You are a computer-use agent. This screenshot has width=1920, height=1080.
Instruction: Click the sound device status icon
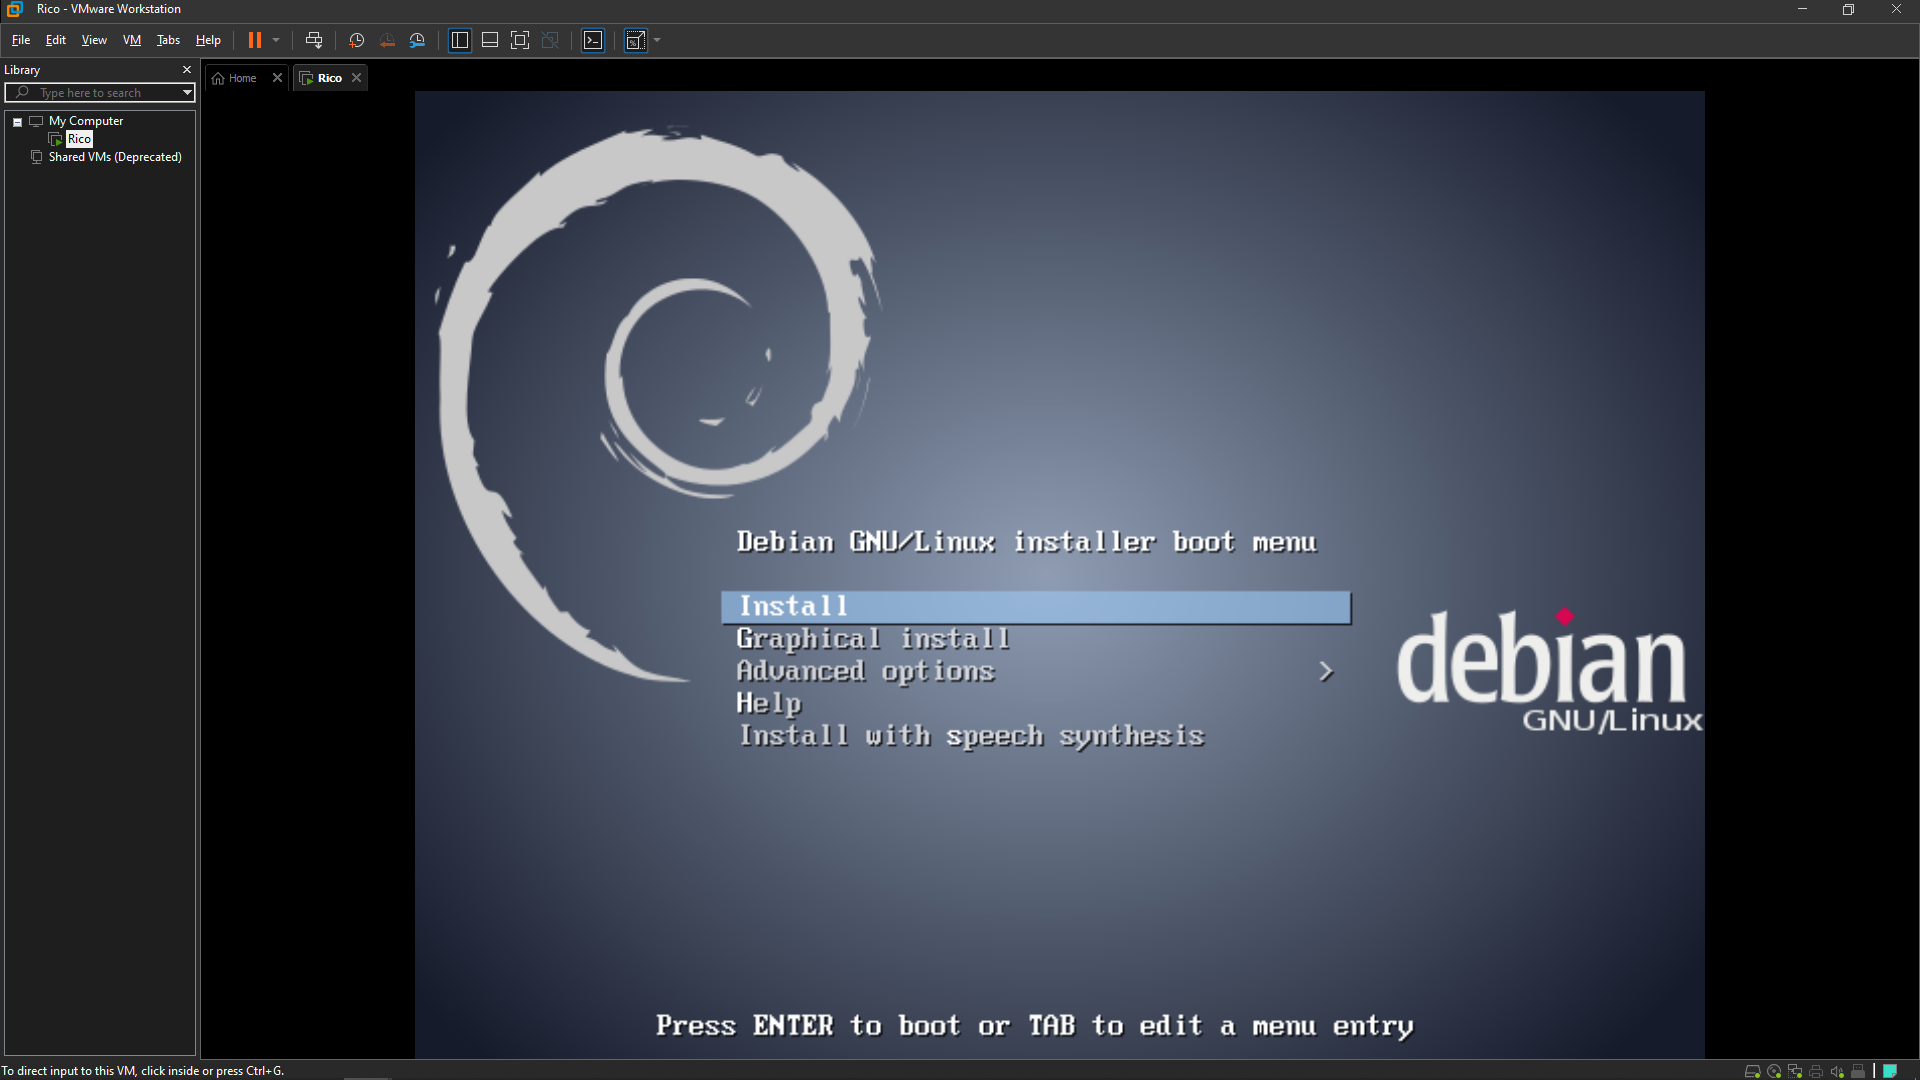click(x=1837, y=1071)
